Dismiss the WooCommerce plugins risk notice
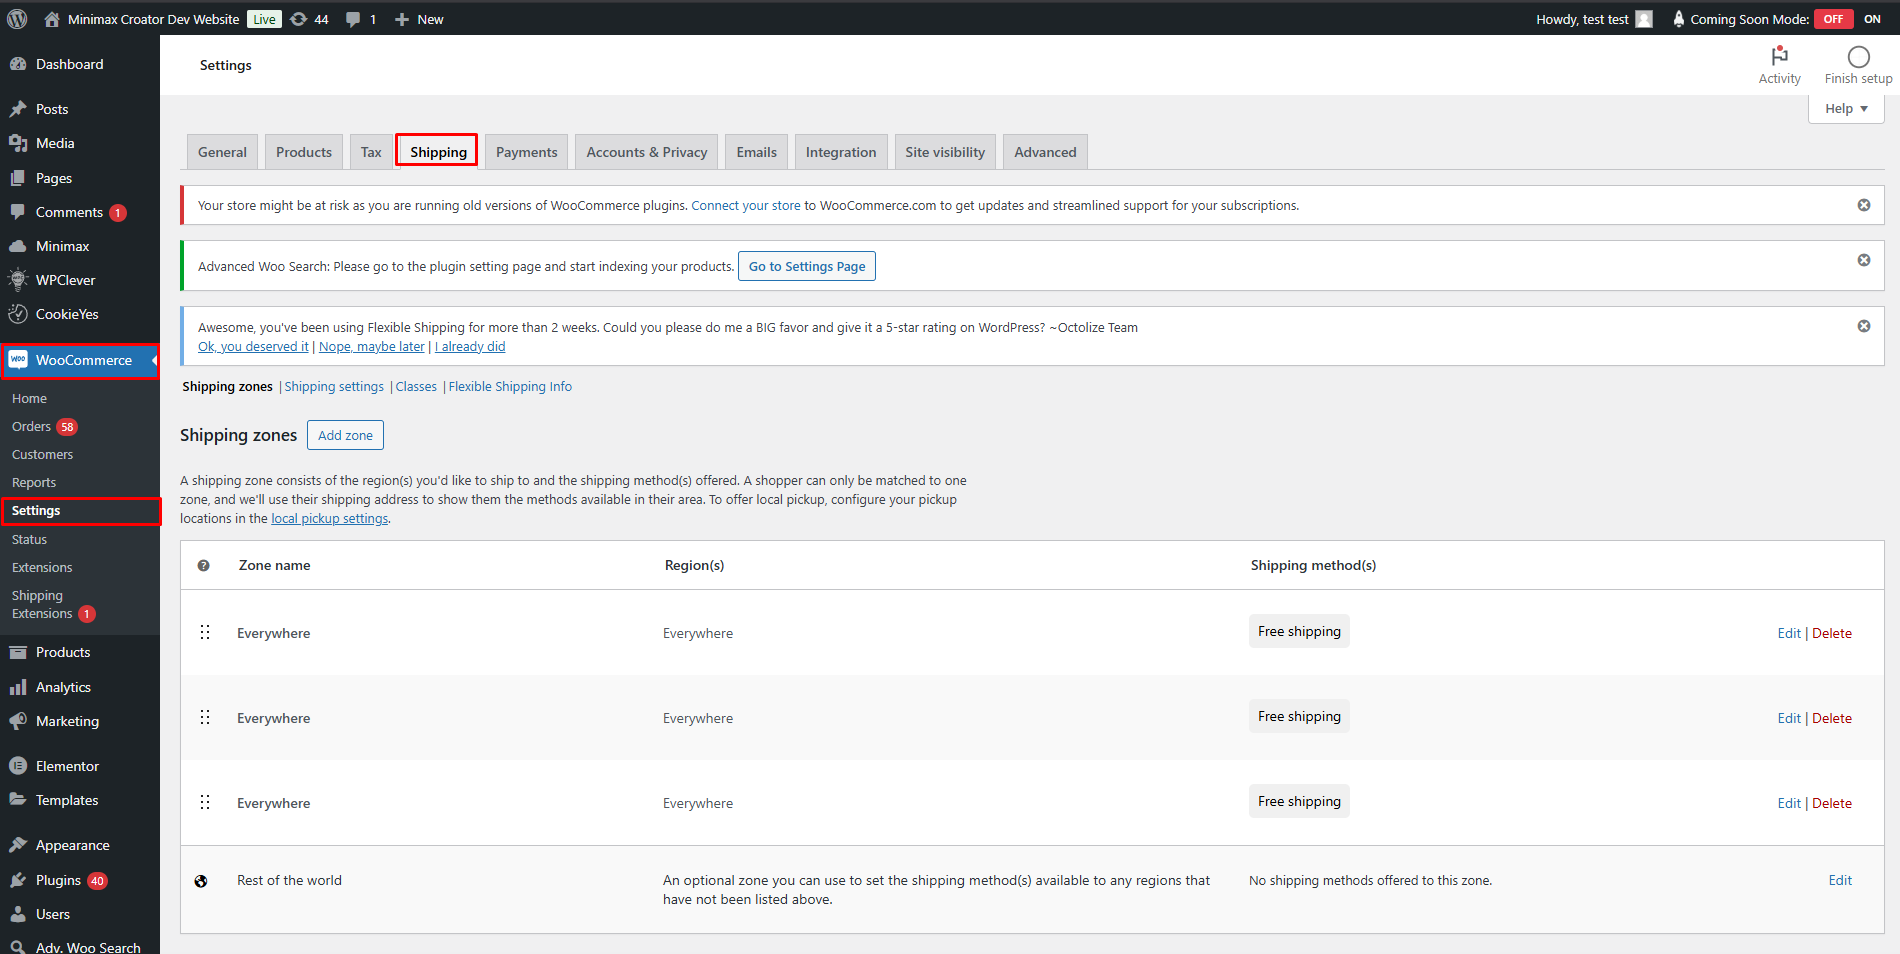This screenshot has height=954, width=1900. (1863, 205)
